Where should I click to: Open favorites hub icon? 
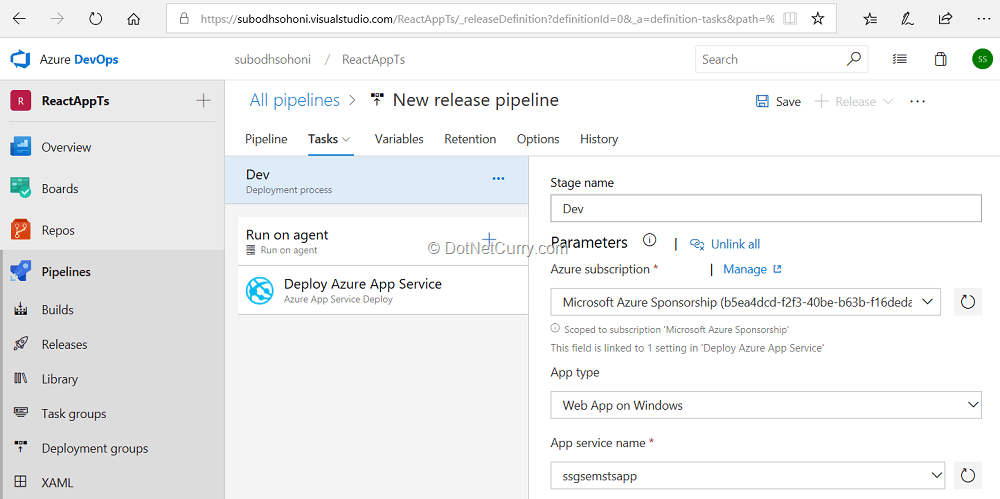[870, 19]
